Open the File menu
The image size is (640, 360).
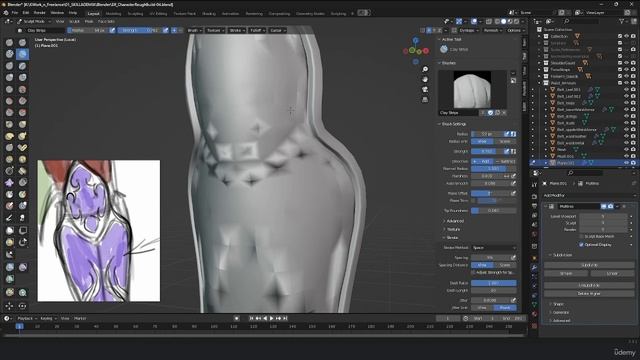point(15,13)
